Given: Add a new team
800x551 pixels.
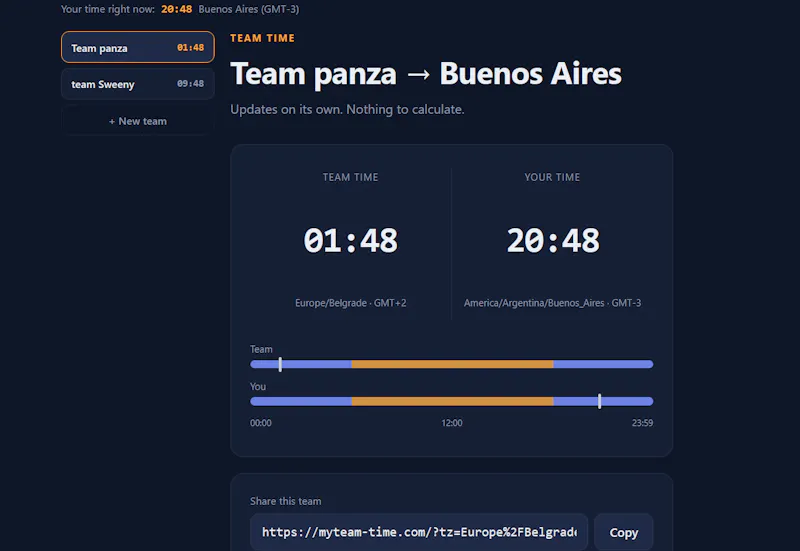Looking at the screenshot, I should (x=138, y=121).
